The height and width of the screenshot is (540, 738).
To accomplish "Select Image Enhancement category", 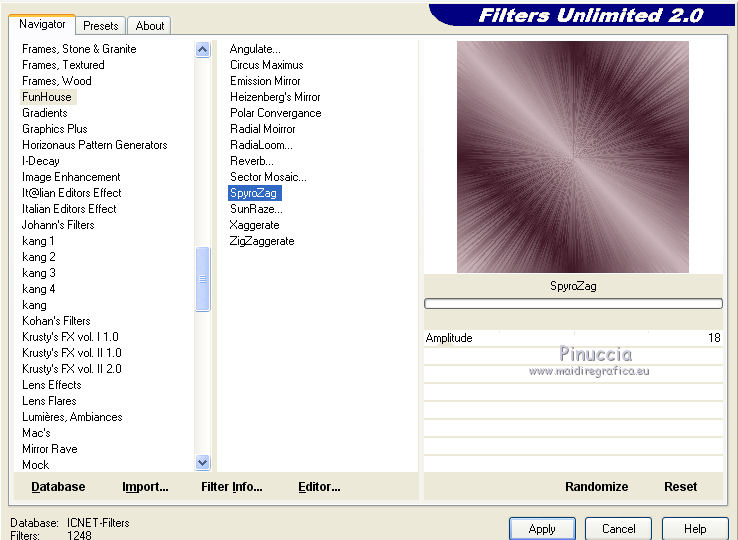I will 71,177.
